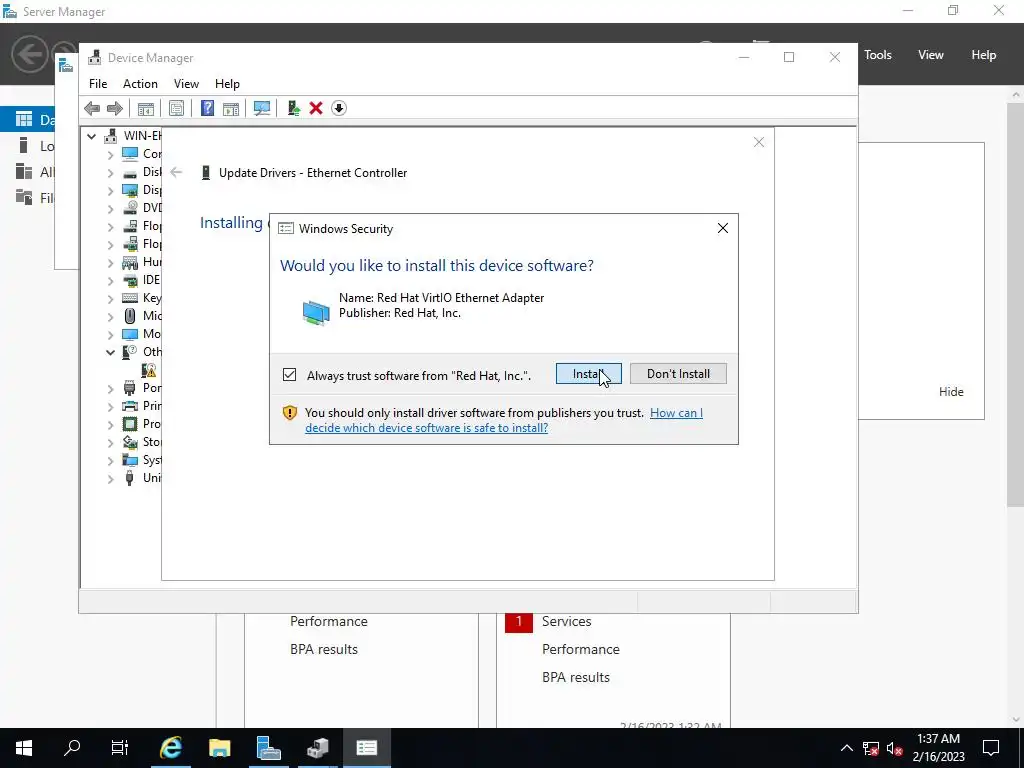This screenshot has width=1024, height=768.
Task: Click All Servers icon in Server Manager sidebar
Action: click(24, 171)
